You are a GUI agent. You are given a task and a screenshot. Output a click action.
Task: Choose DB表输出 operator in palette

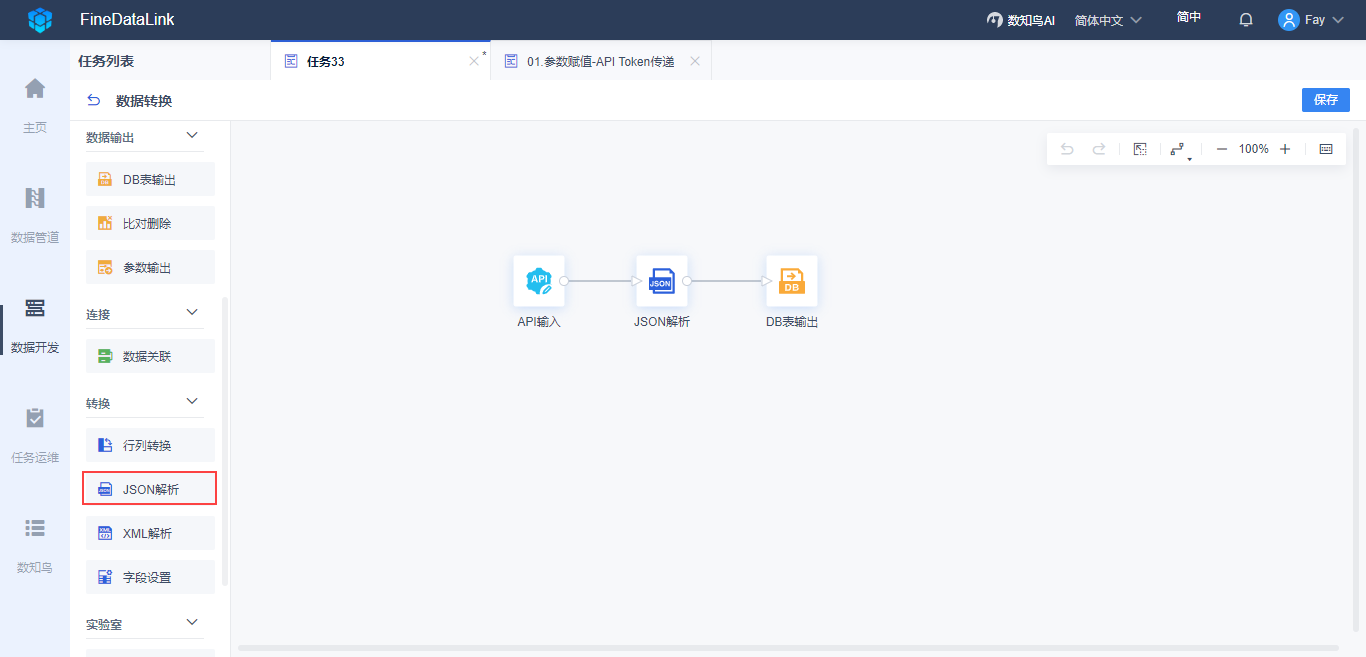[150, 179]
